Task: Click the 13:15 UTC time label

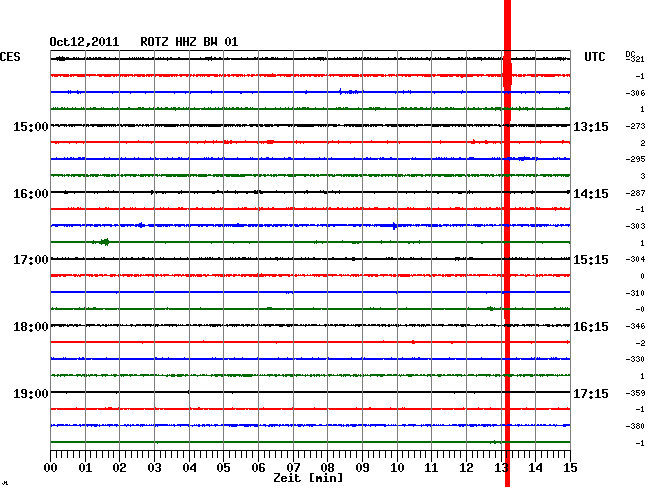Action: pos(591,126)
